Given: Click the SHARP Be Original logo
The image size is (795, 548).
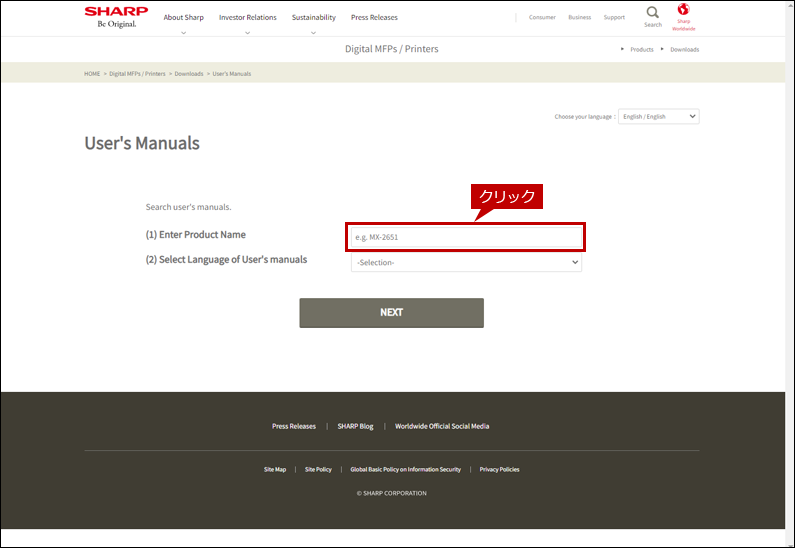Looking at the screenshot, I should click(x=116, y=17).
